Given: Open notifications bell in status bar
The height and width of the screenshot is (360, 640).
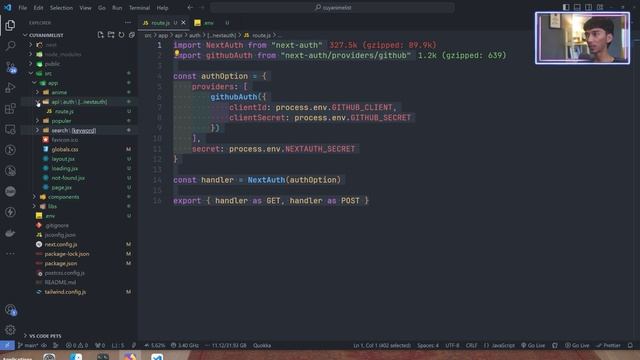Looking at the screenshot, I should (x=630, y=345).
